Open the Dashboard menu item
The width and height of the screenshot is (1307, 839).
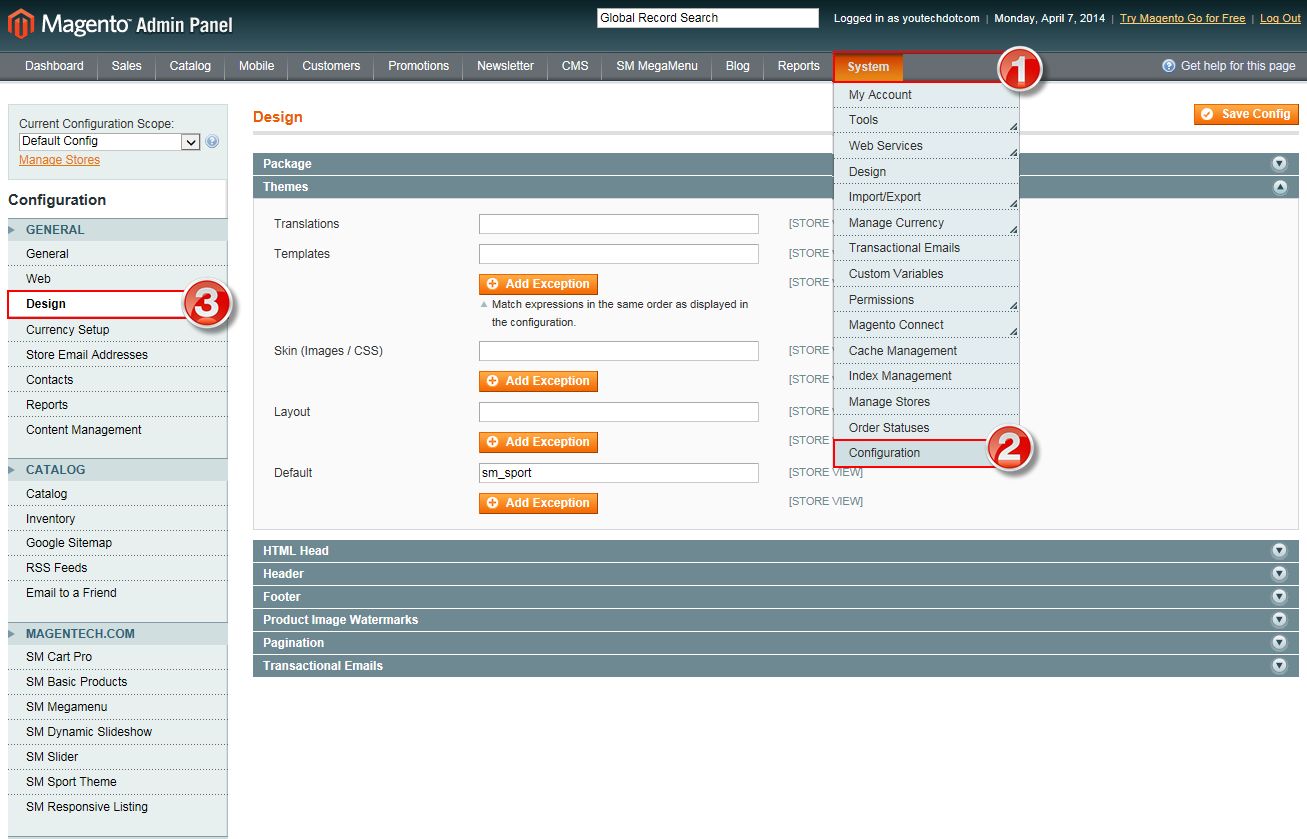click(x=54, y=66)
